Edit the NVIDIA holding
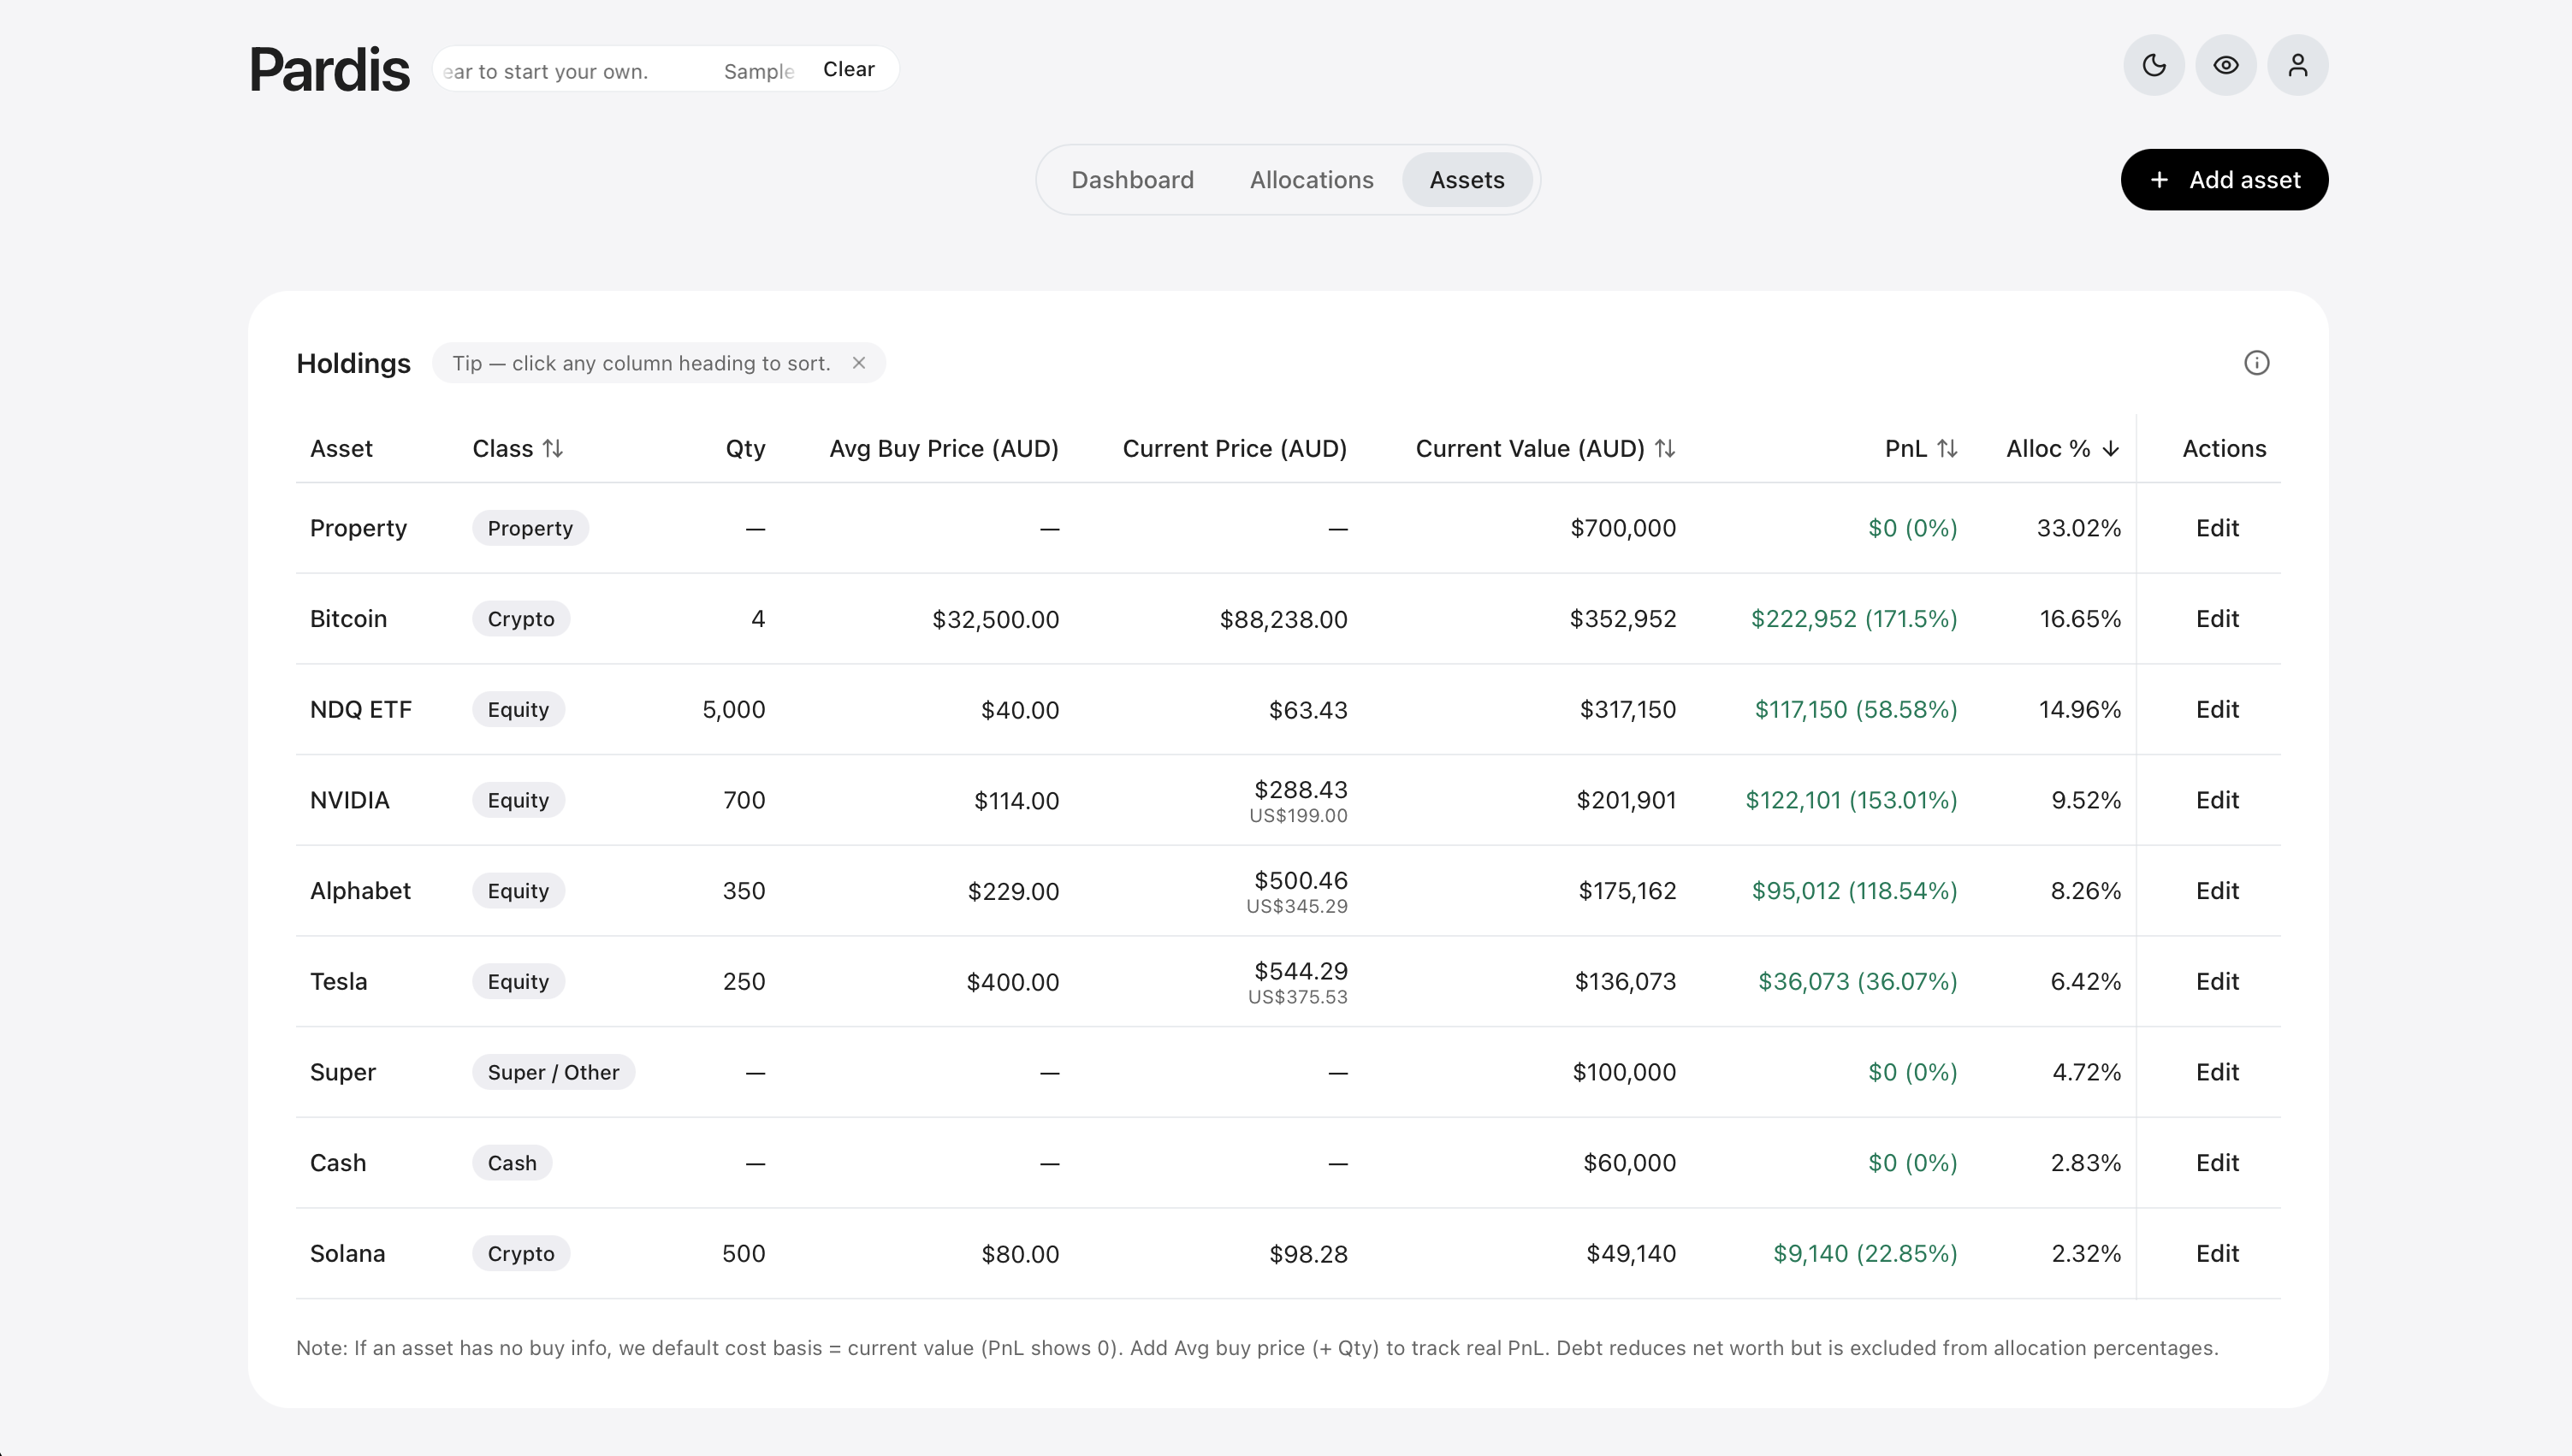 [x=2216, y=800]
